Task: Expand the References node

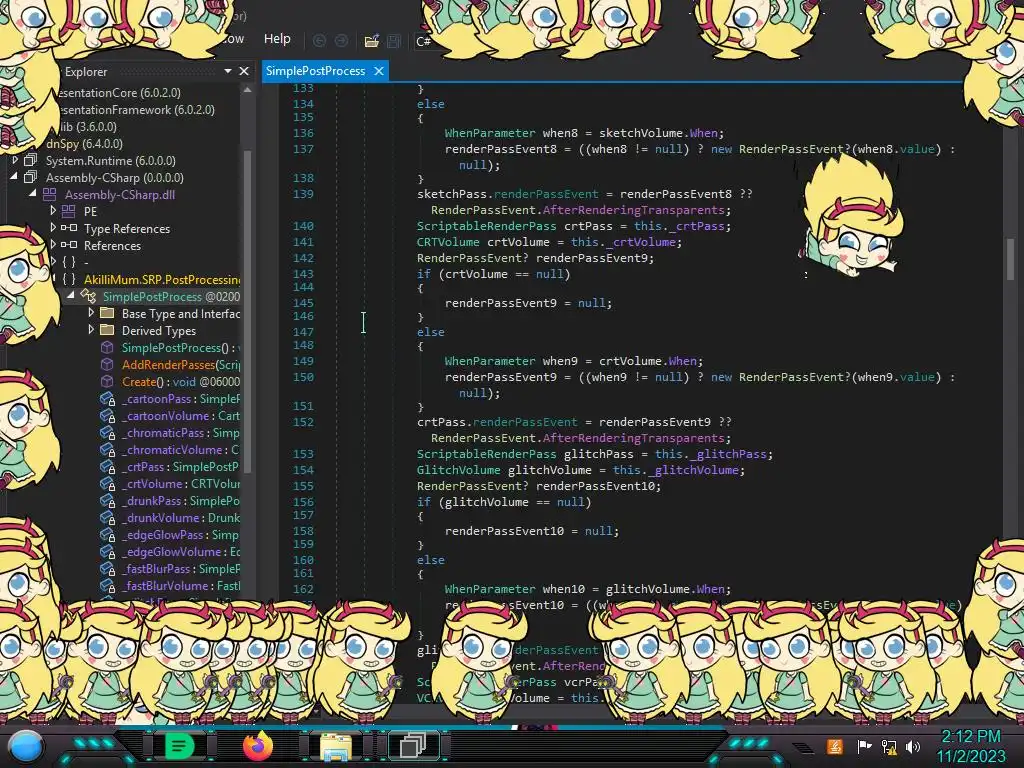Action: pyautogui.click(x=53, y=245)
